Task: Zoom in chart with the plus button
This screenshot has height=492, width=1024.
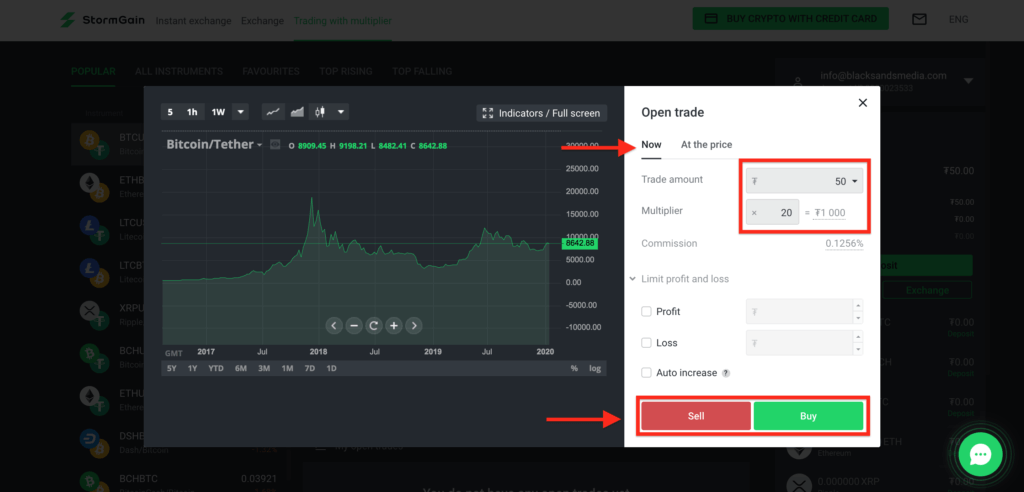Action: point(394,325)
